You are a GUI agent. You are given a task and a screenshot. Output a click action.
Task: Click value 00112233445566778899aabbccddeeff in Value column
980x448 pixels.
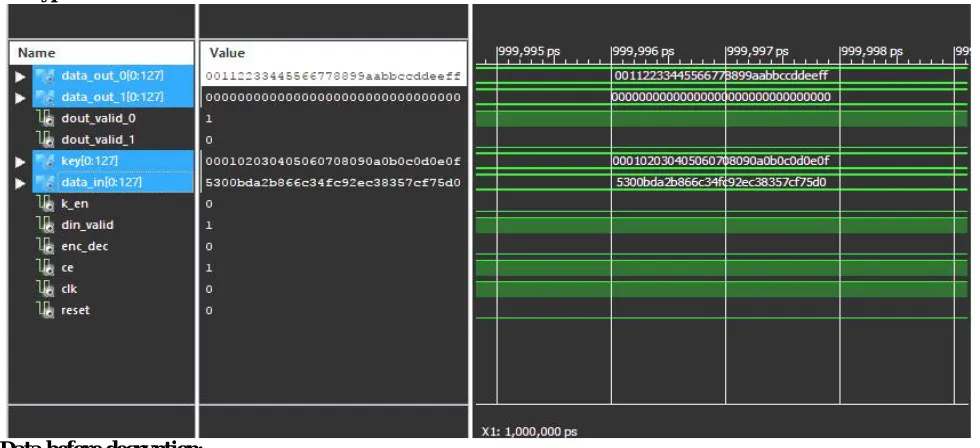coord(332,76)
